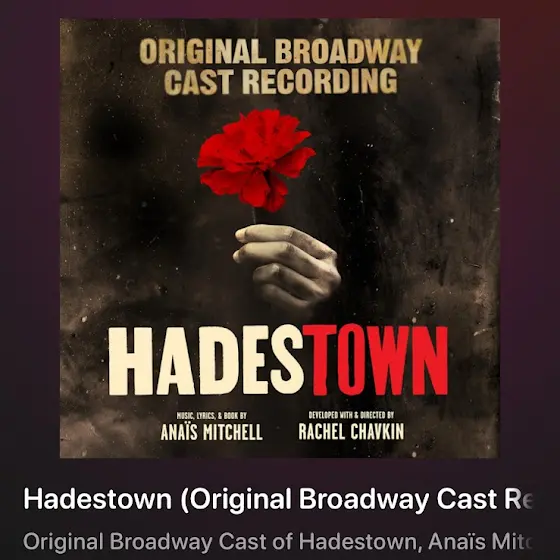Select the truncated Anaïs Mit artist name
Screen dimensions: 560x560
click(480, 541)
